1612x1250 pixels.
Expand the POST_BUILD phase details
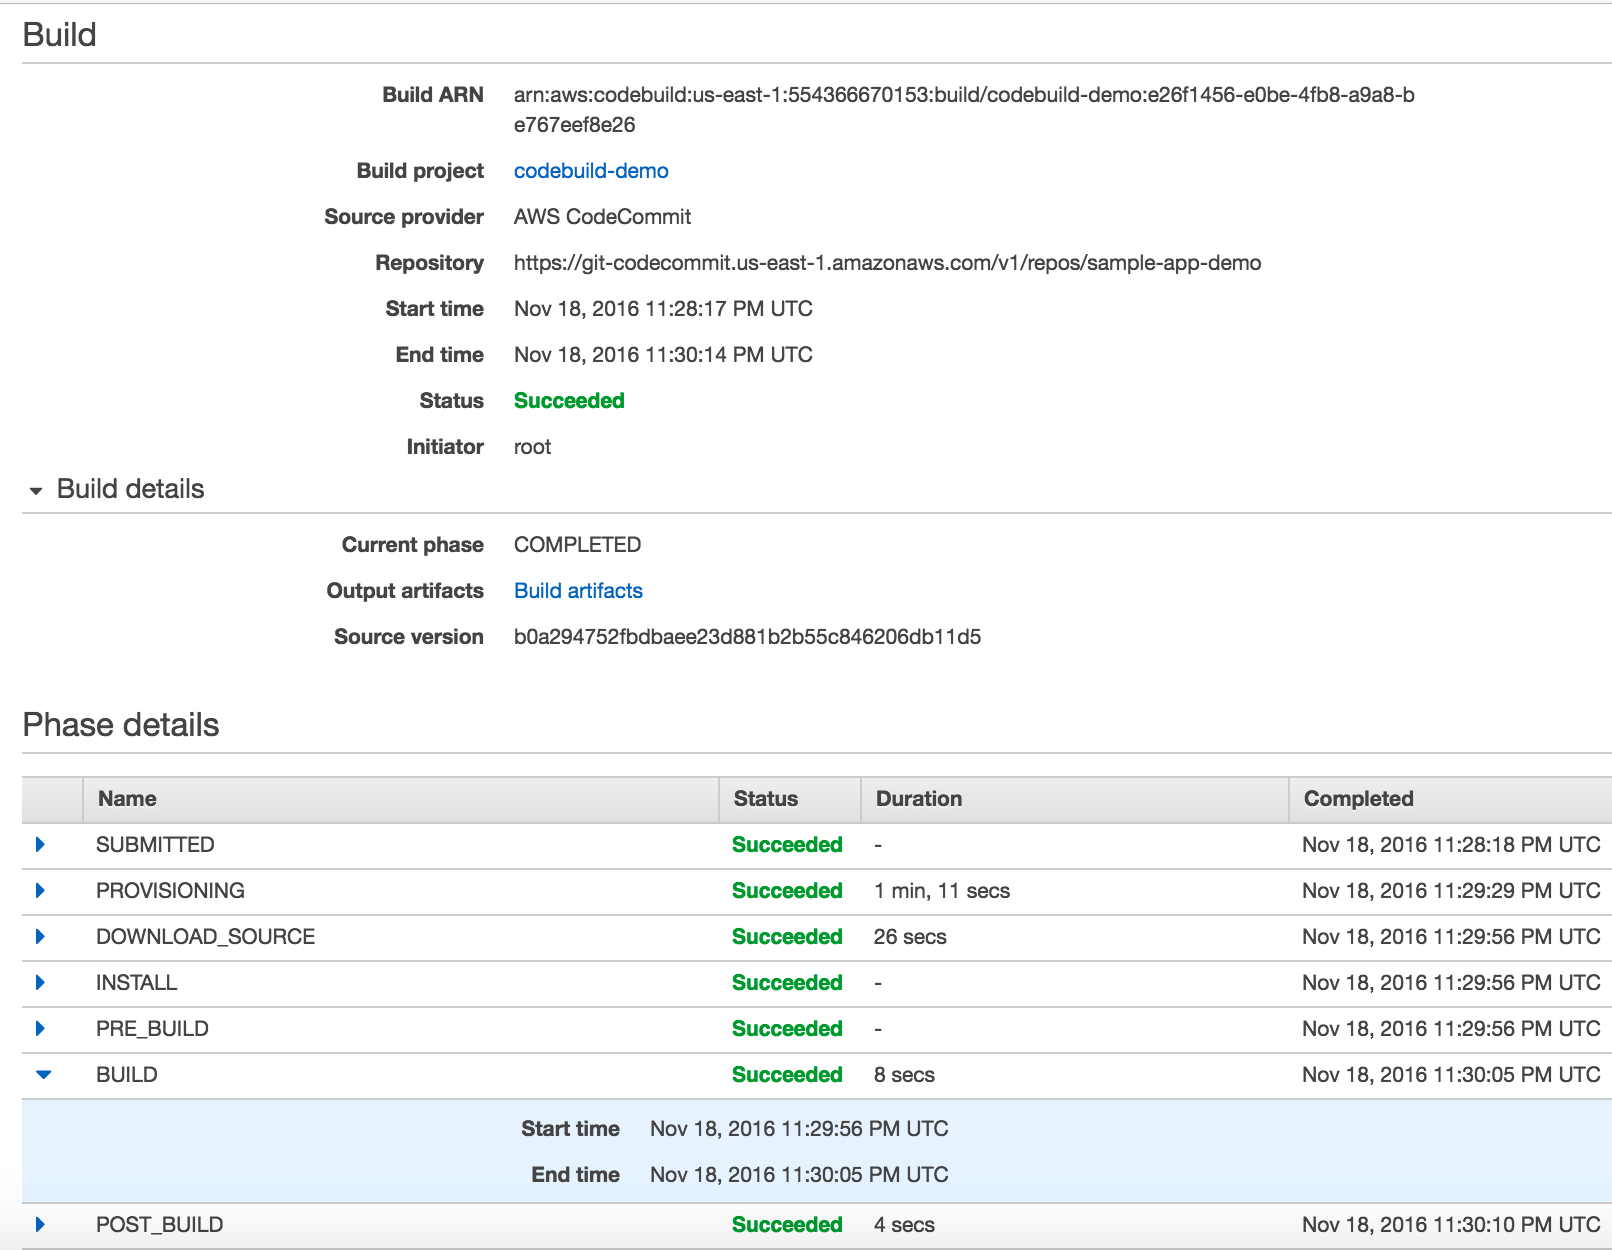[40, 1224]
